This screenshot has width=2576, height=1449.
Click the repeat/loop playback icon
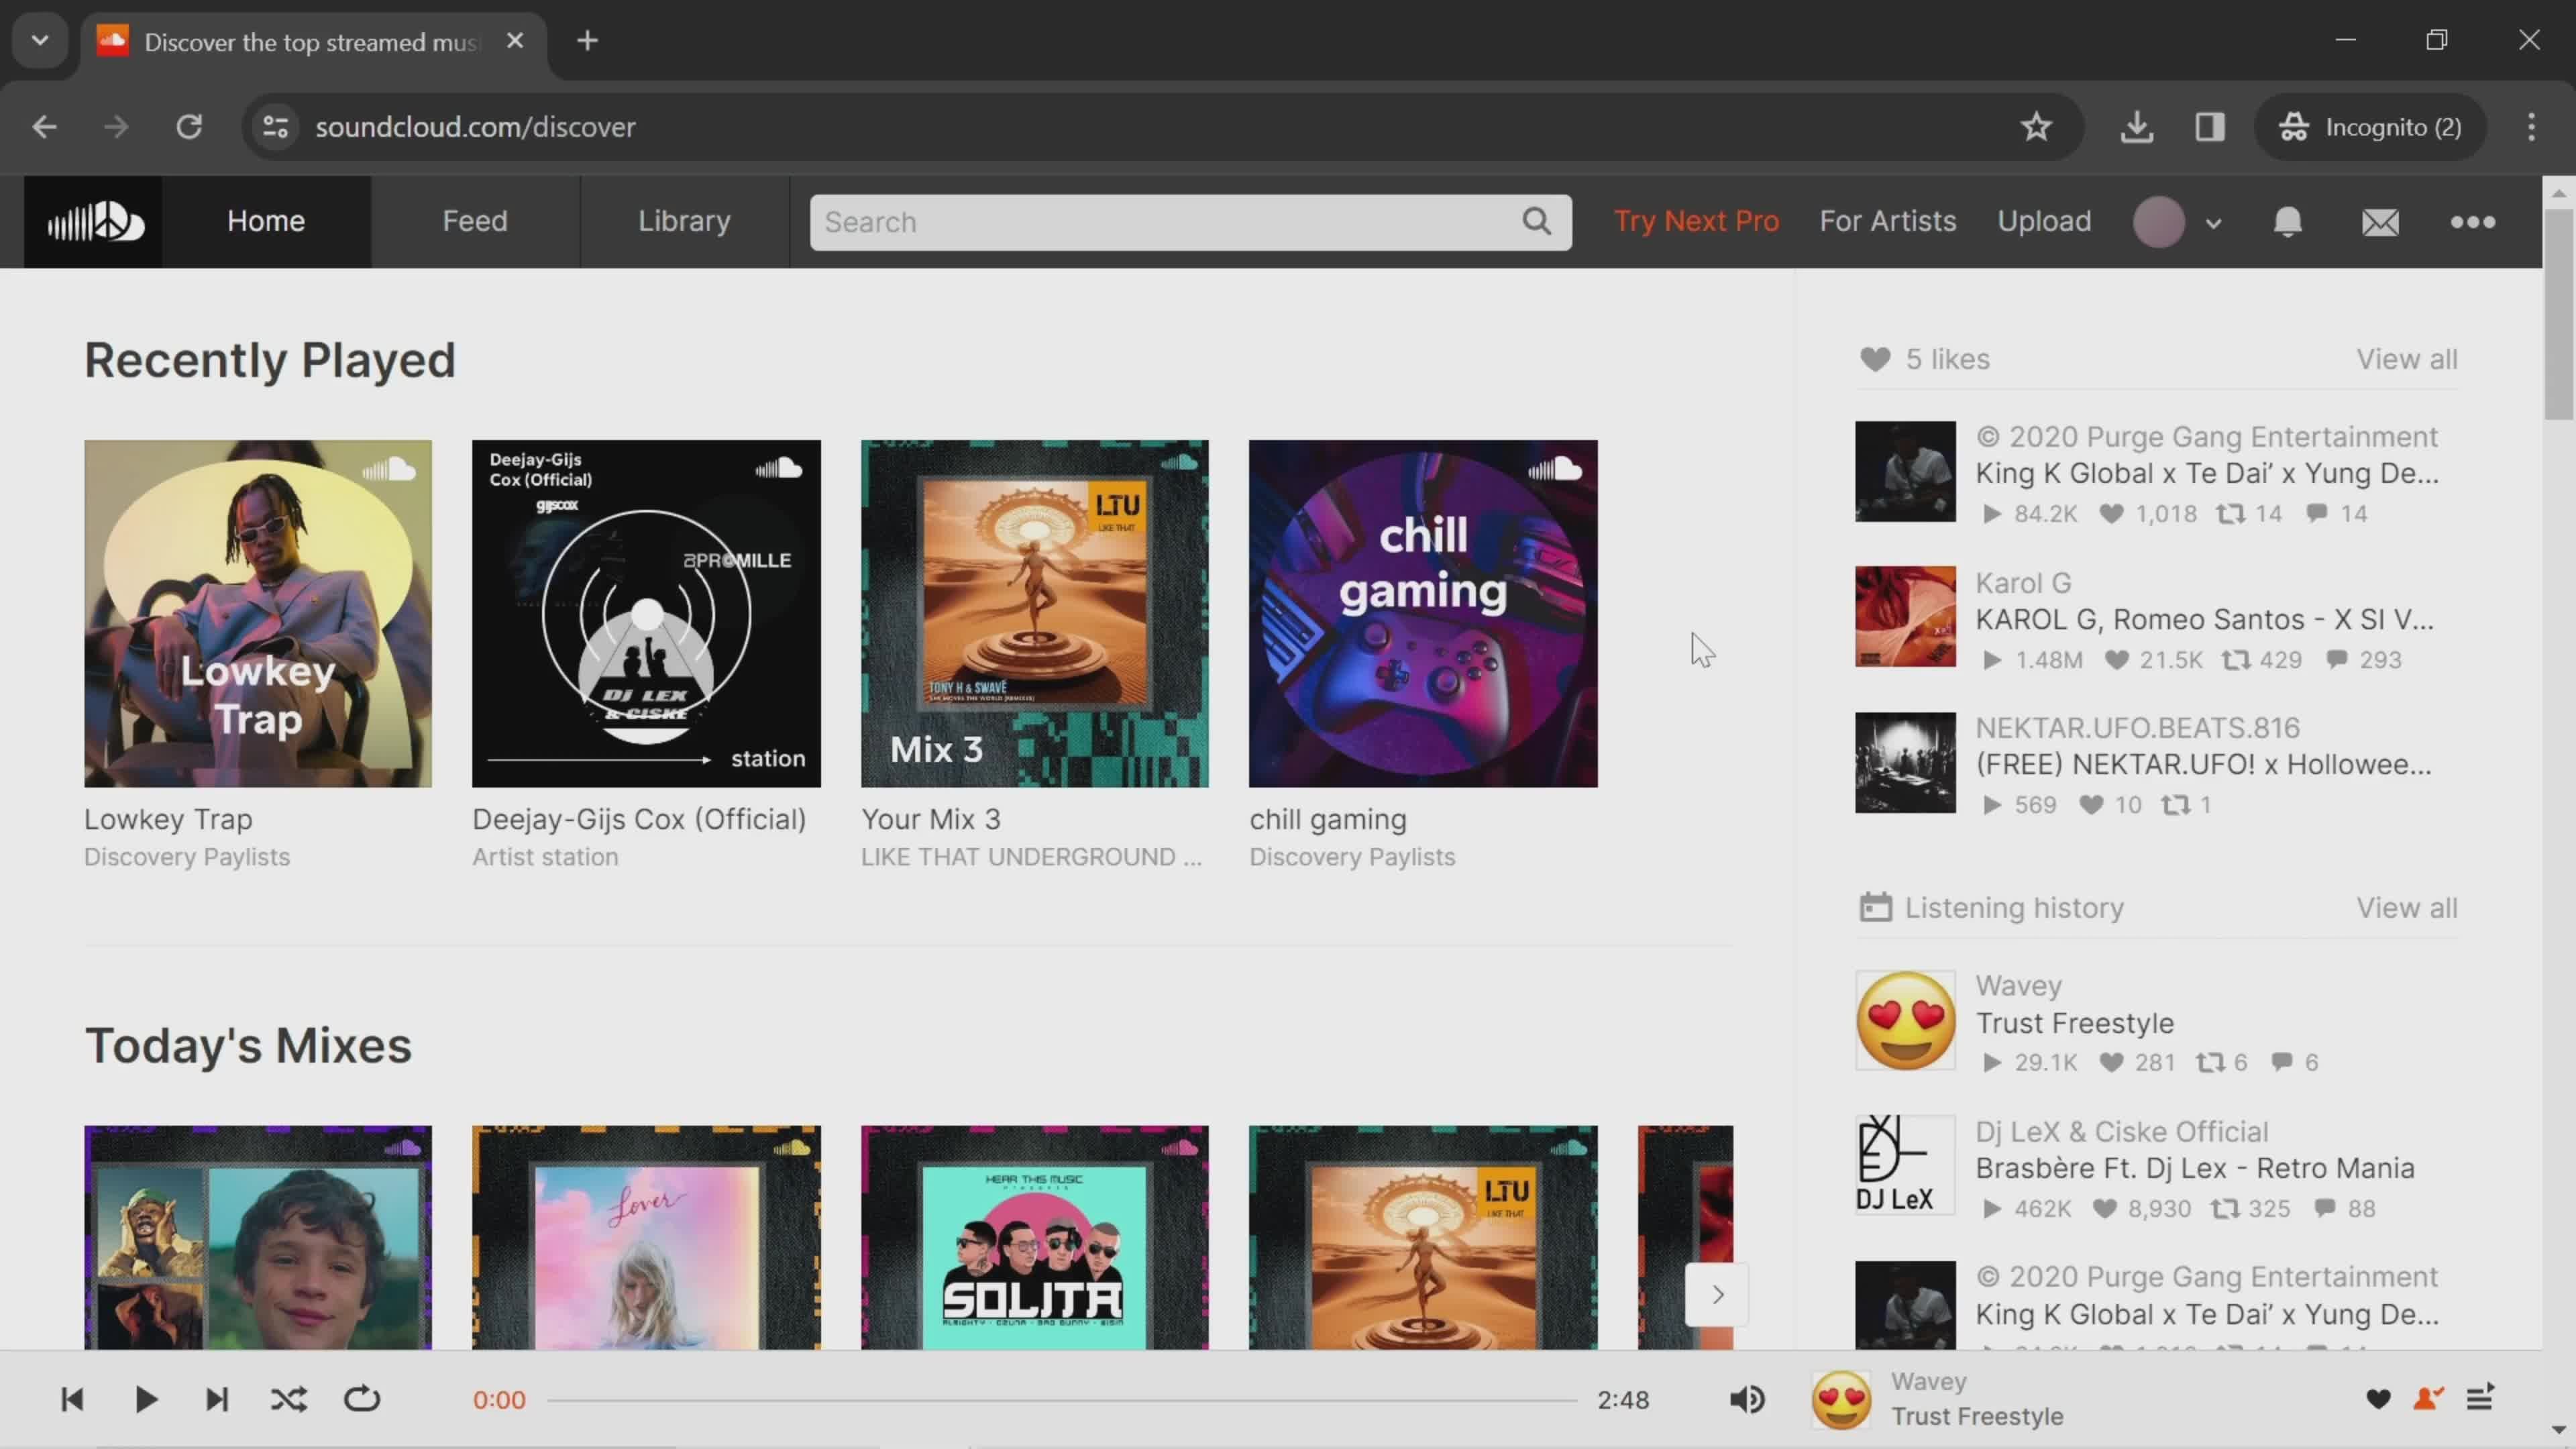(x=363, y=1399)
